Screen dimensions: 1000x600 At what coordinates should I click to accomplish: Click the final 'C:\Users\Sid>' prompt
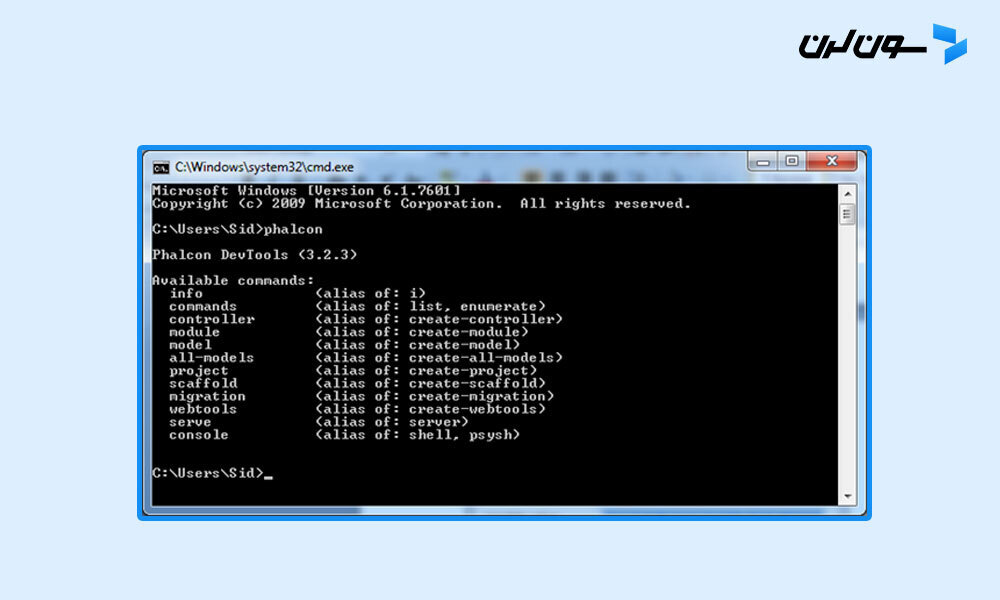tap(207, 473)
